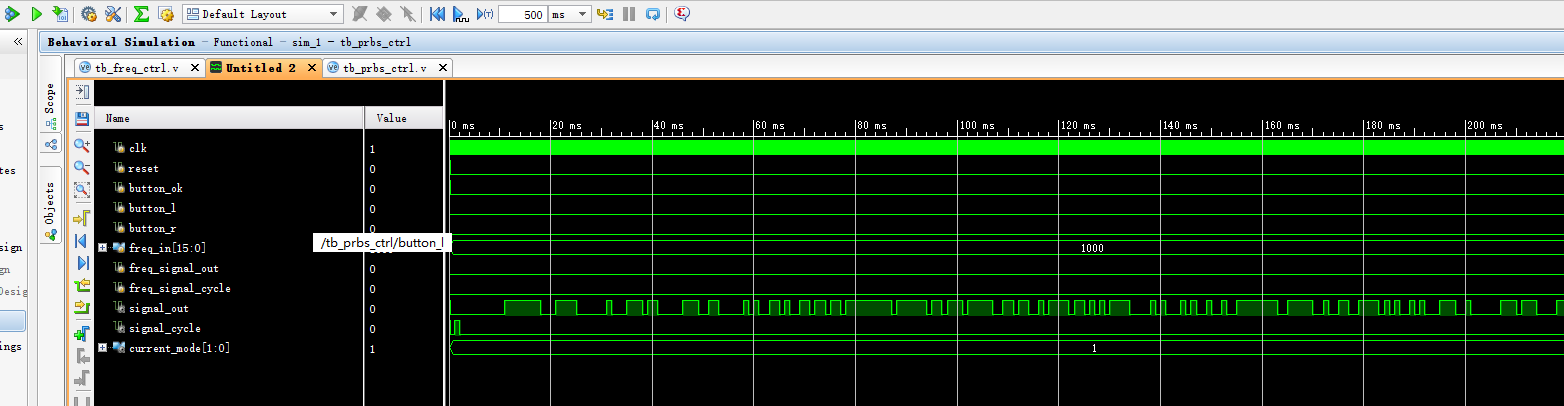Click the Zoom Fit icon
Image resolution: width=1564 pixels, height=406 pixels.
click(82, 189)
